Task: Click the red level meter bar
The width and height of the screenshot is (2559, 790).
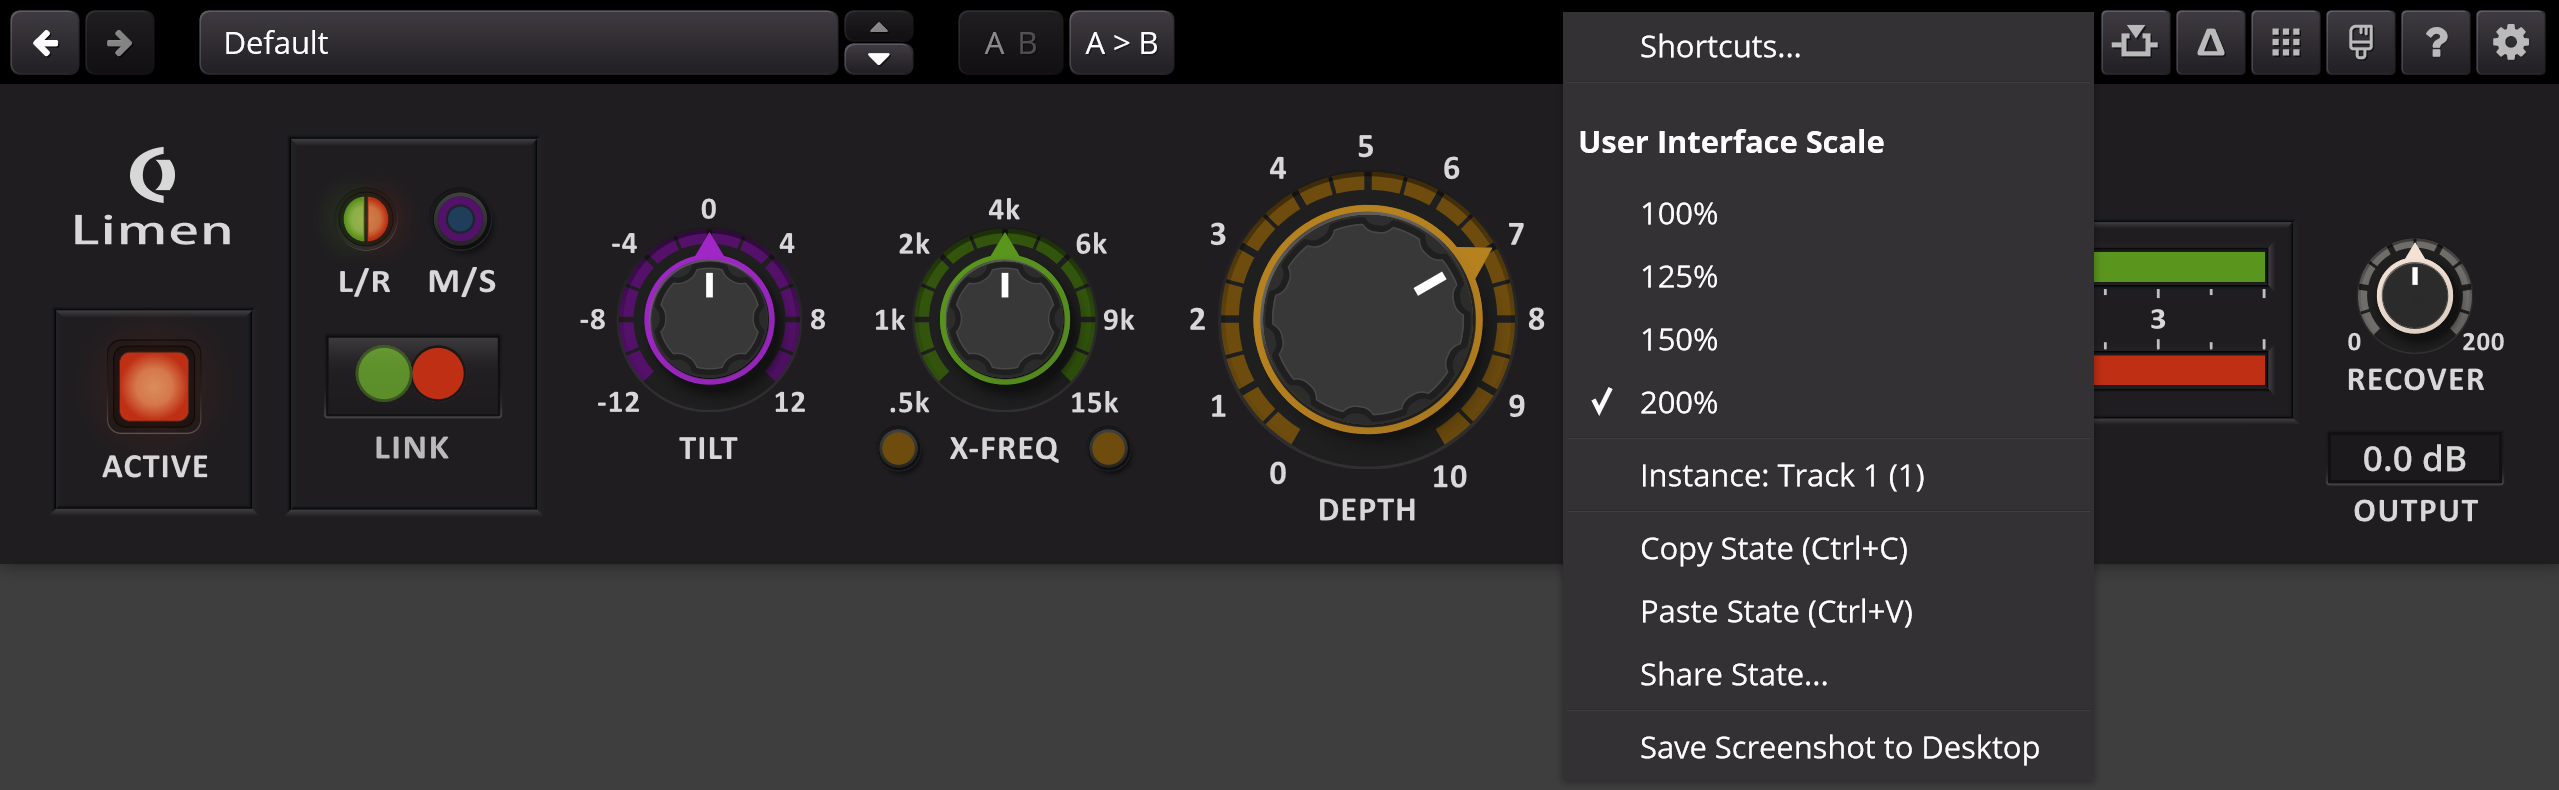Action: pyautogui.click(x=2180, y=371)
